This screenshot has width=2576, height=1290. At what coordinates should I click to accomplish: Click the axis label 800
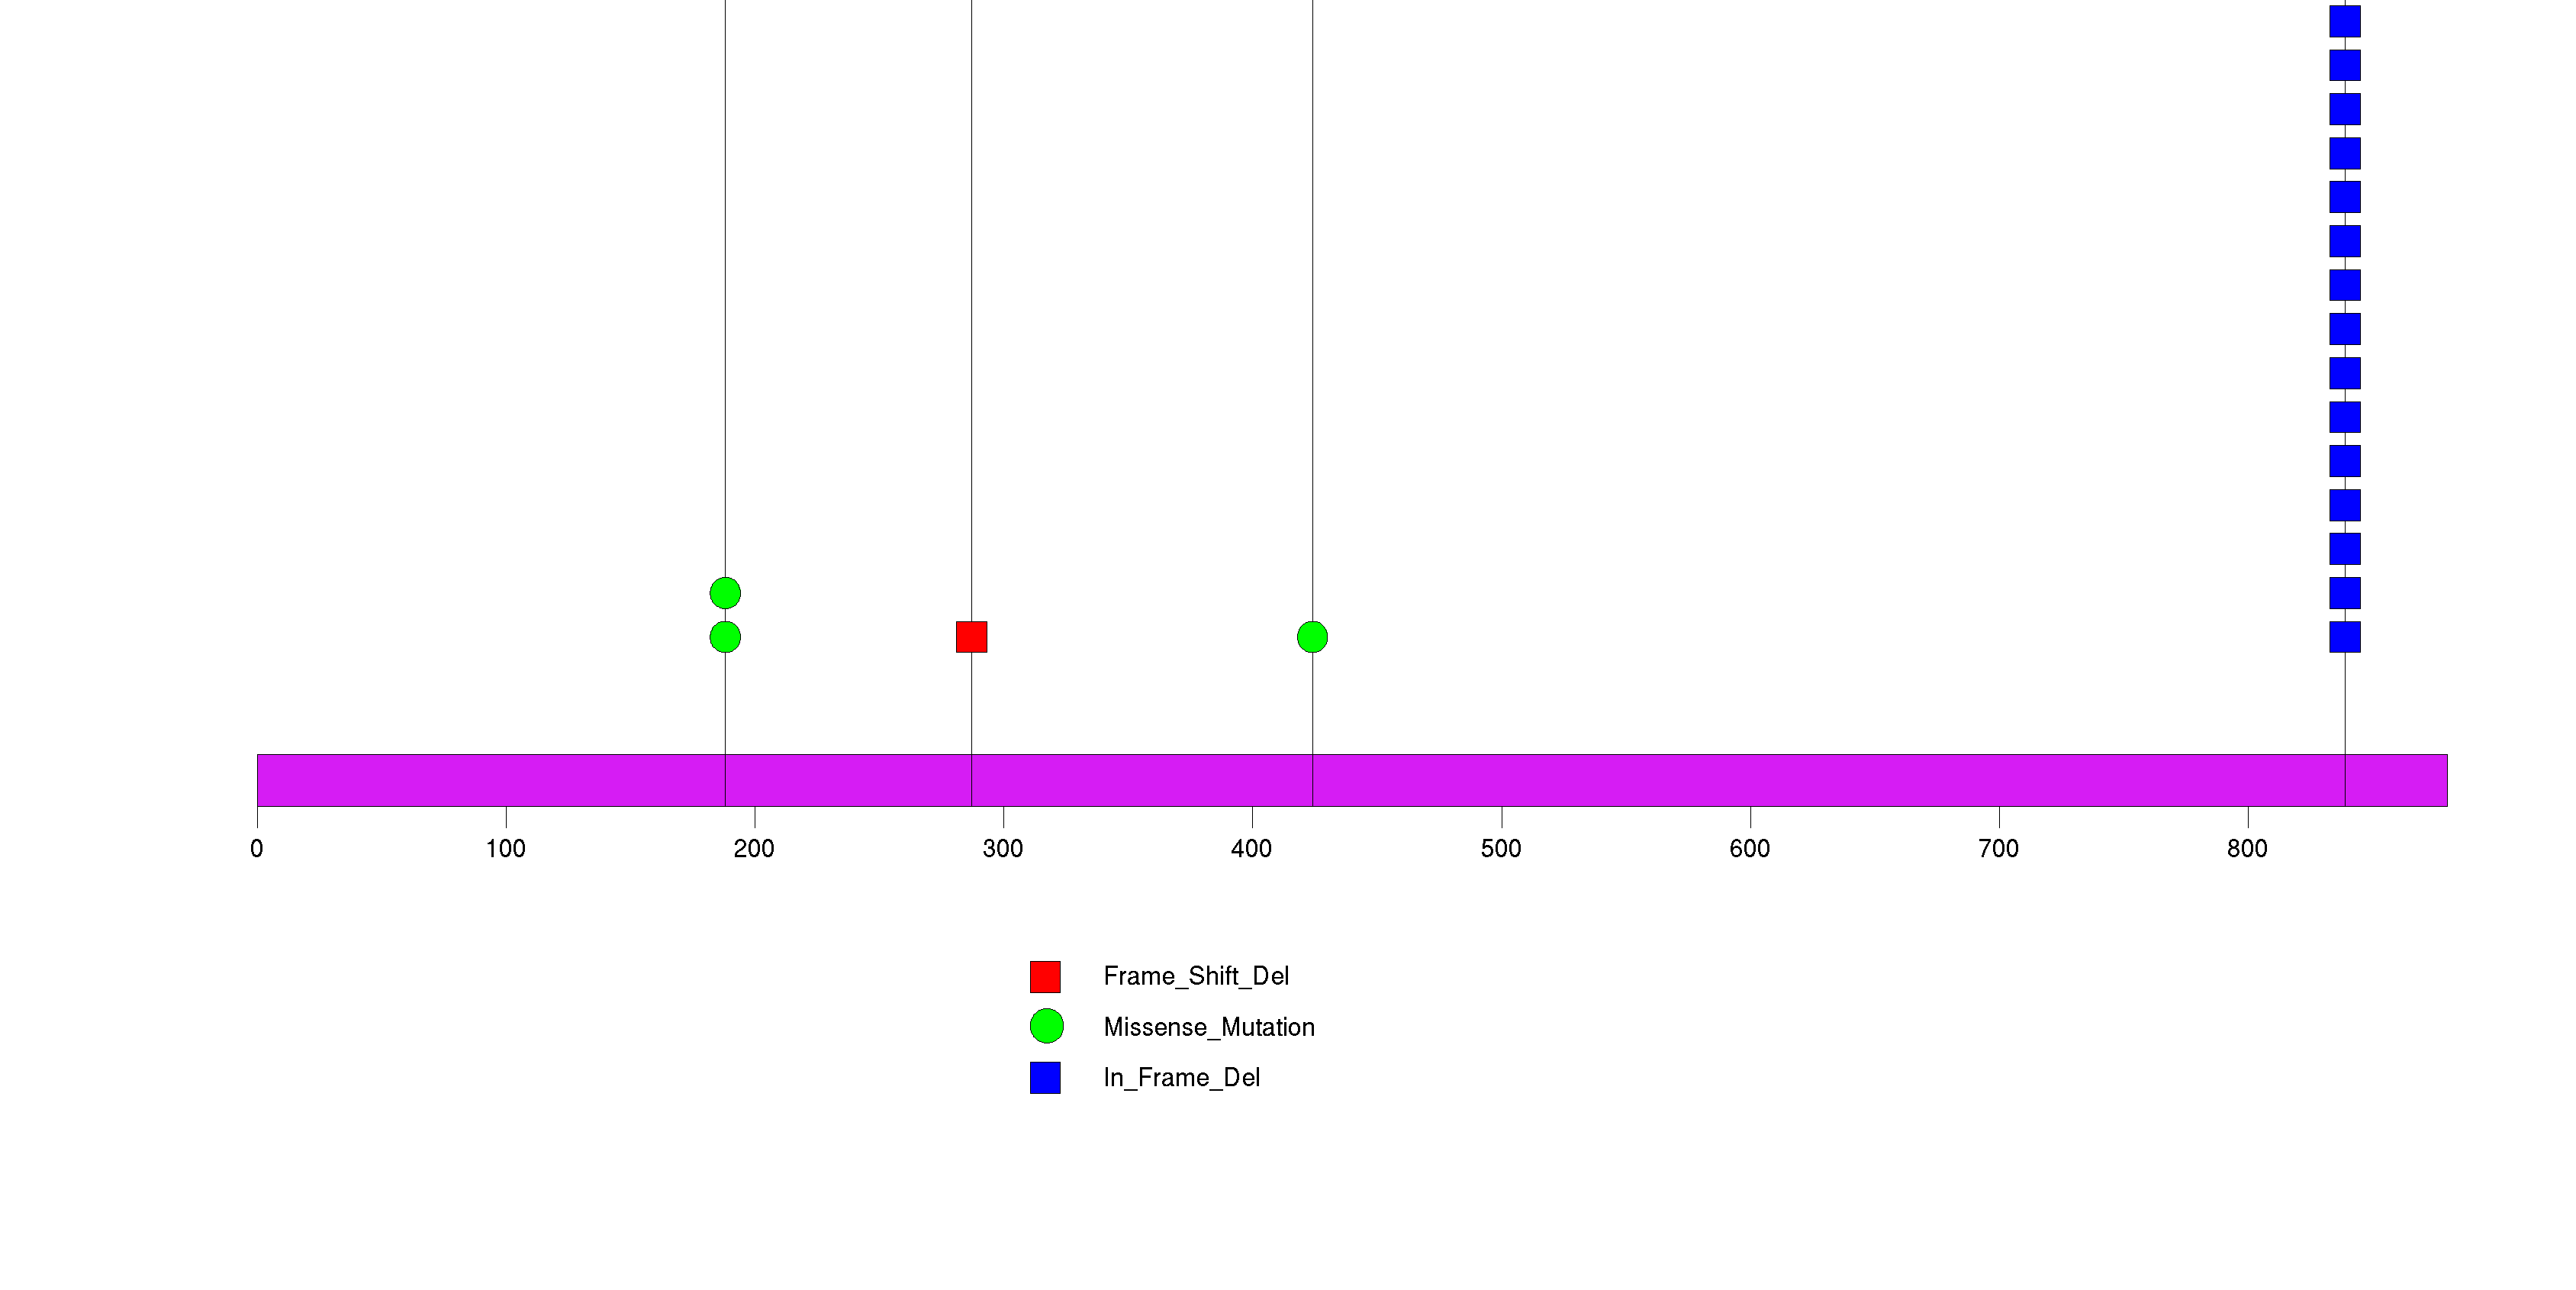point(2247,849)
